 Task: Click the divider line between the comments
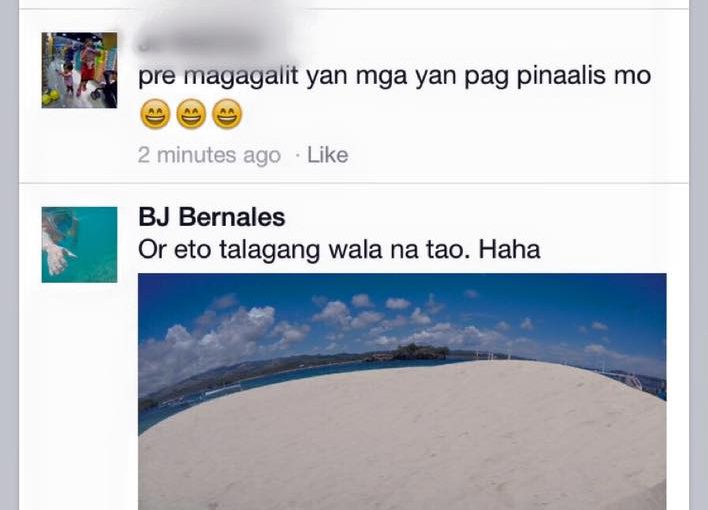coord(354,183)
